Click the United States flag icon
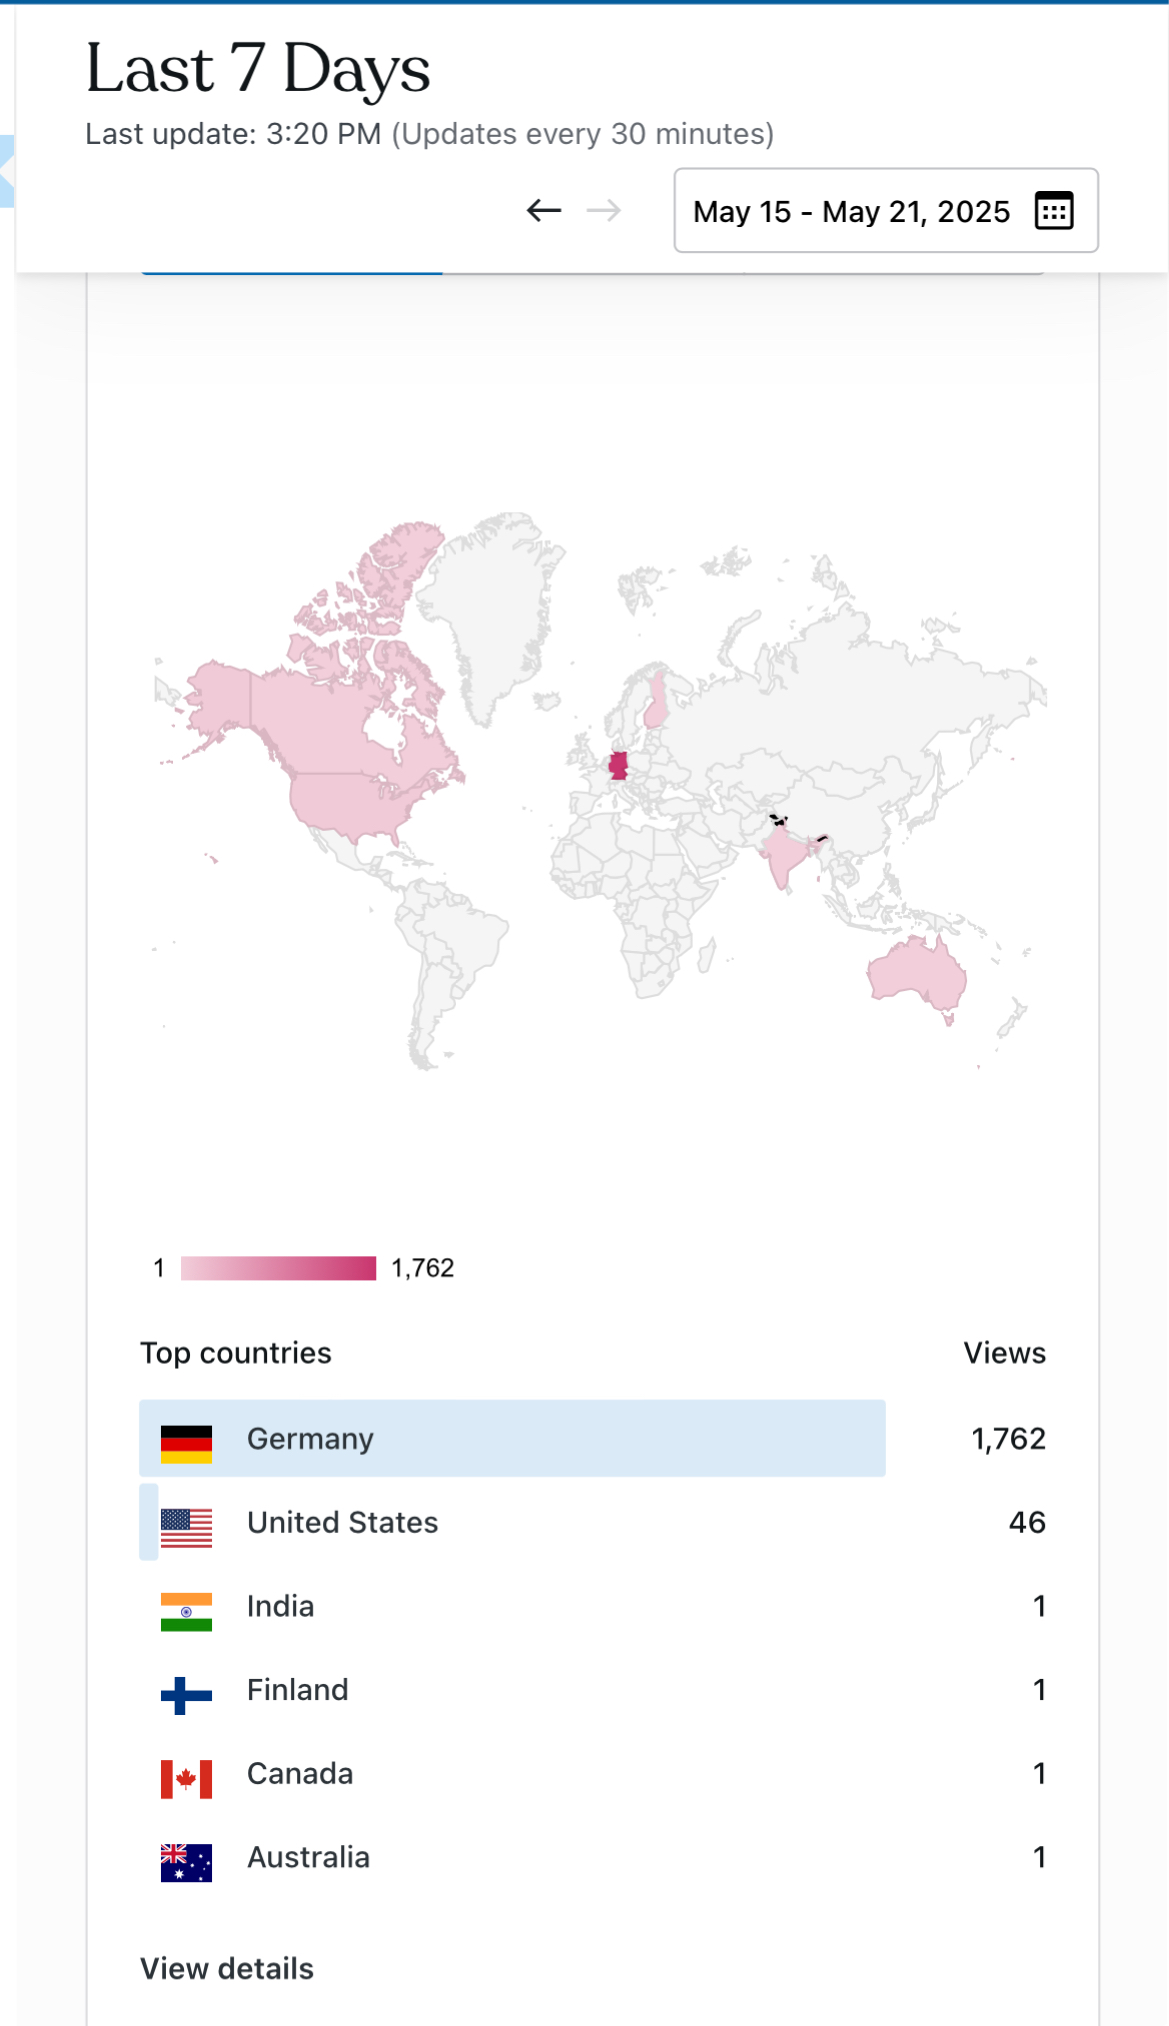Image resolution: width=1169 pixels, height=2026 pixels. (186, 1523)
